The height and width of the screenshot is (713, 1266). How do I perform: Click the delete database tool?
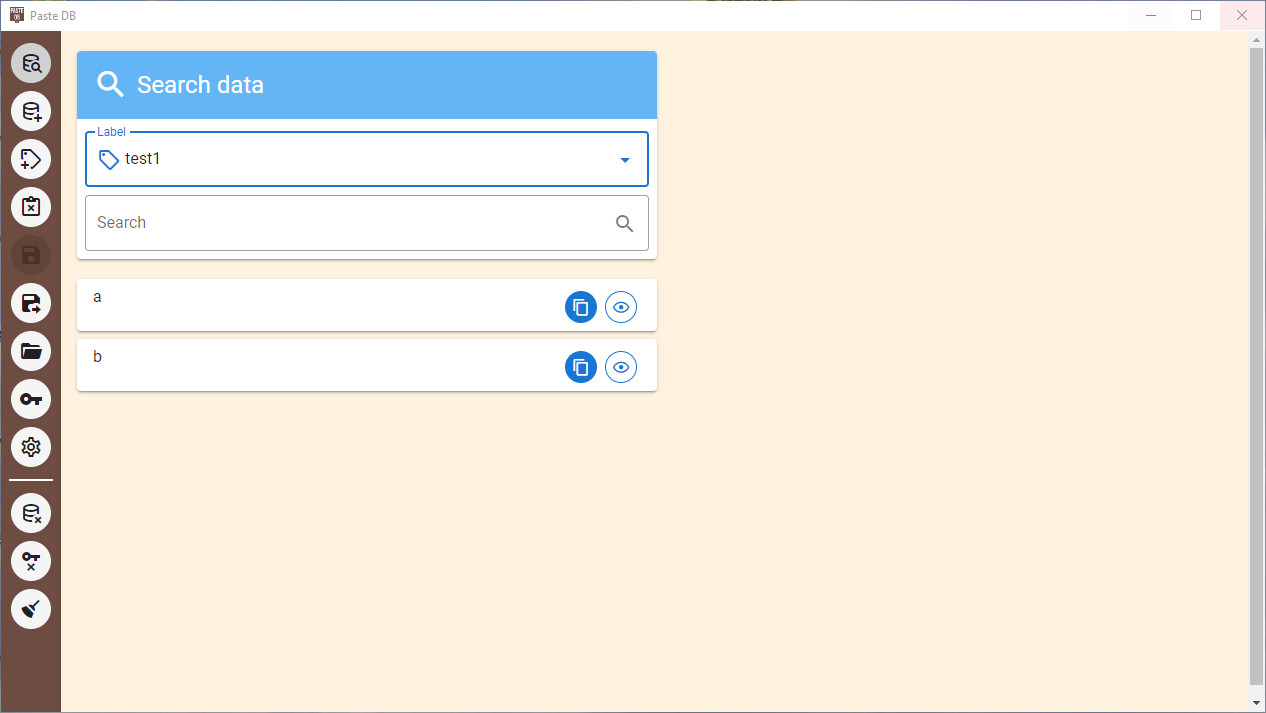tap(31, 513)
